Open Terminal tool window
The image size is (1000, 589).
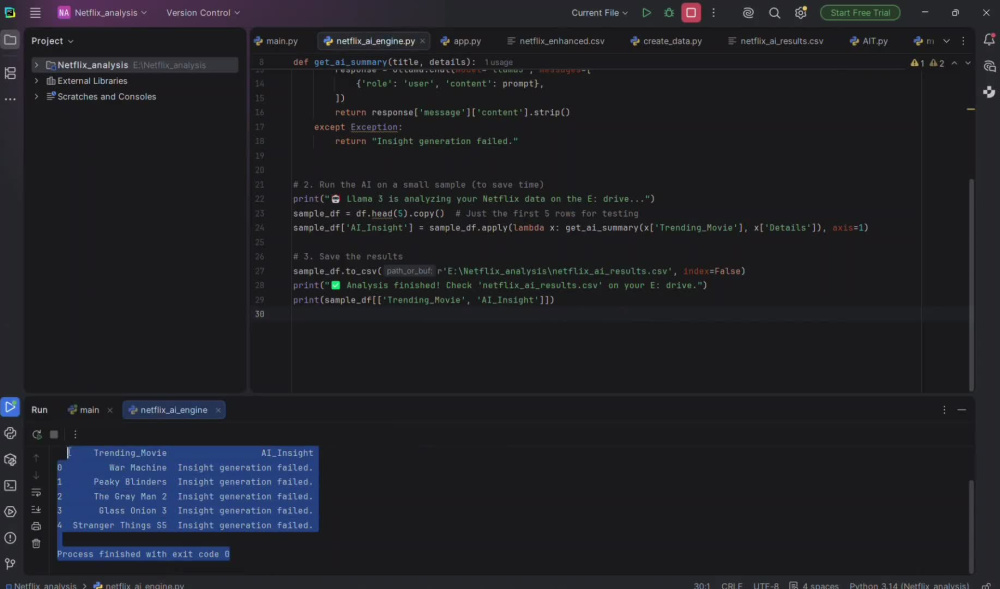click(x=10, y=486)
